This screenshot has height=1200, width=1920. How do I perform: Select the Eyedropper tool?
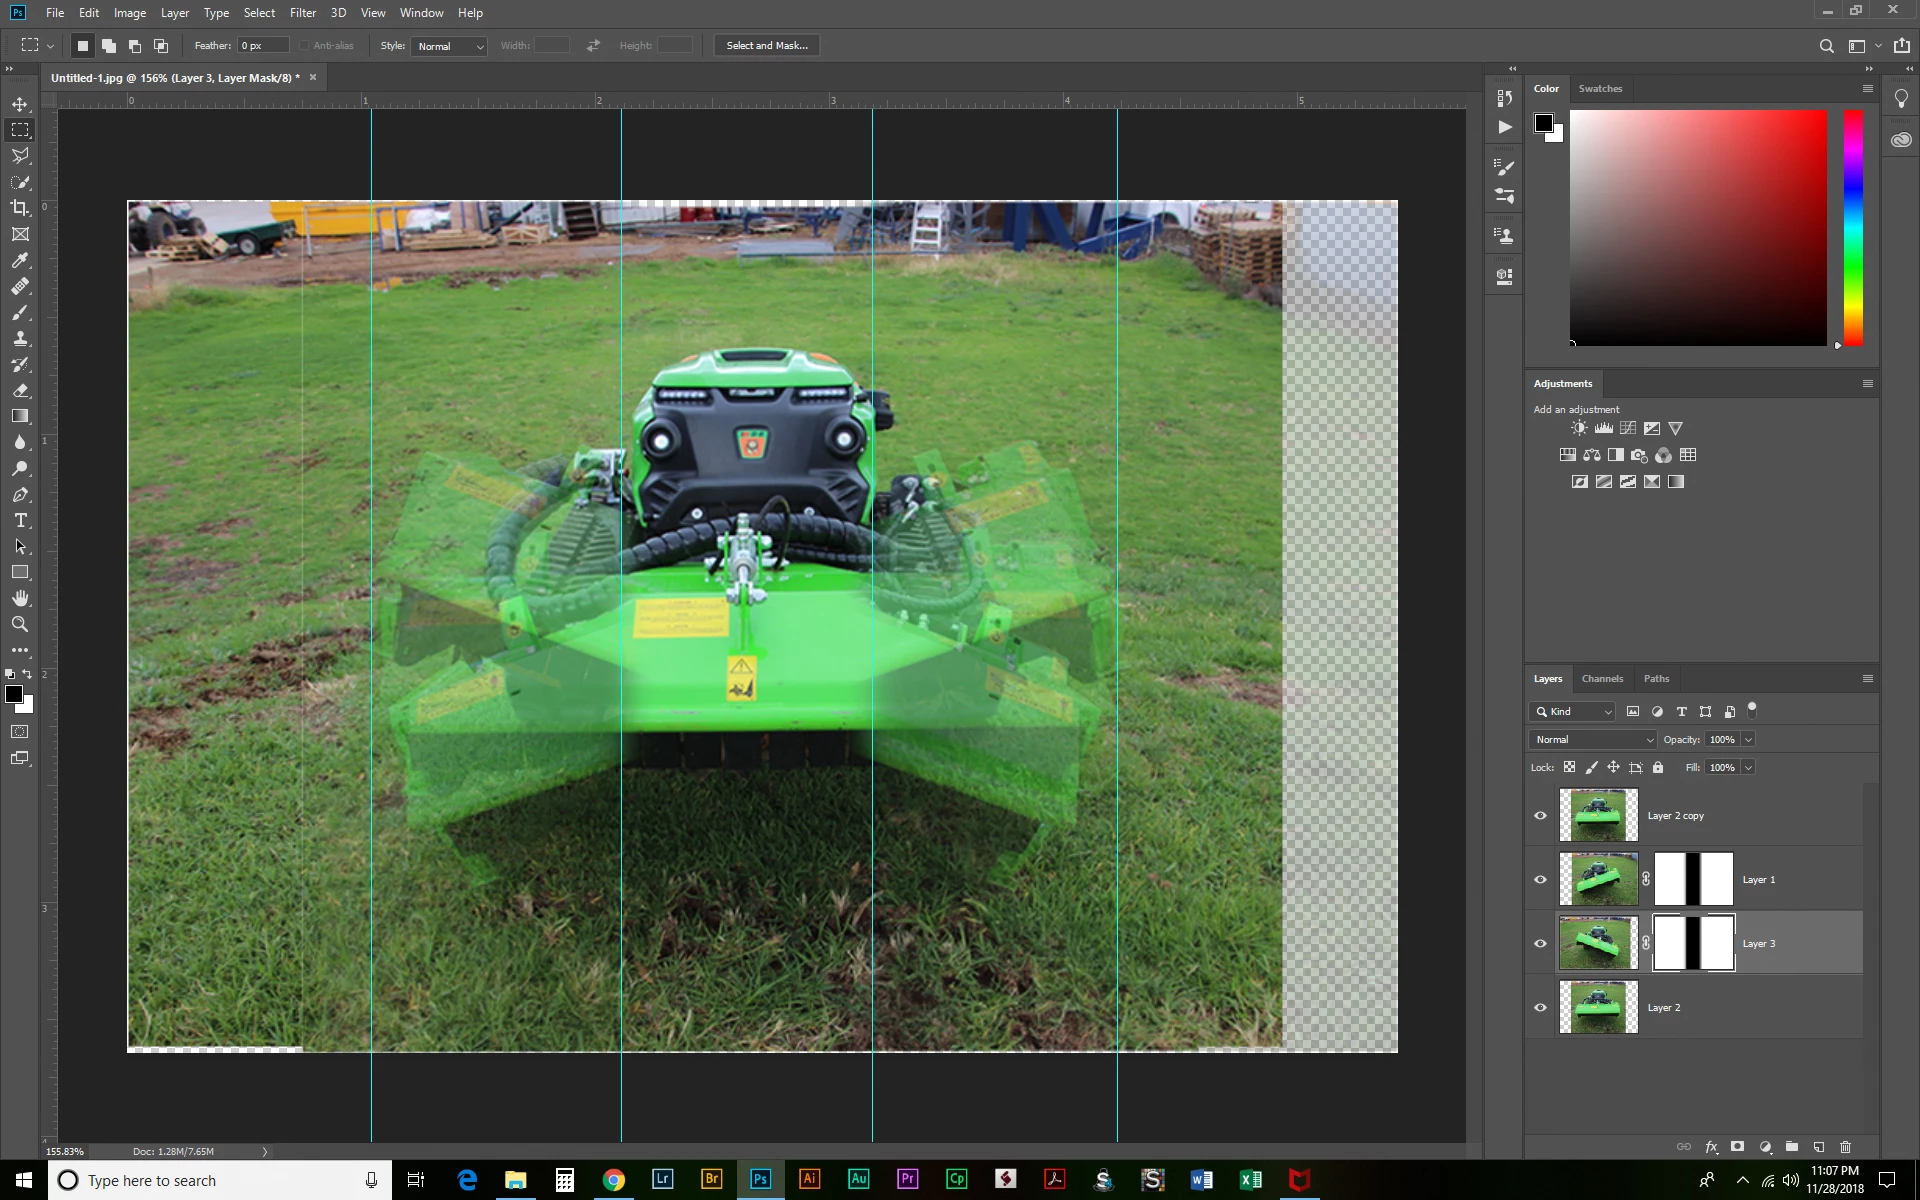click(x=20, y=260)
